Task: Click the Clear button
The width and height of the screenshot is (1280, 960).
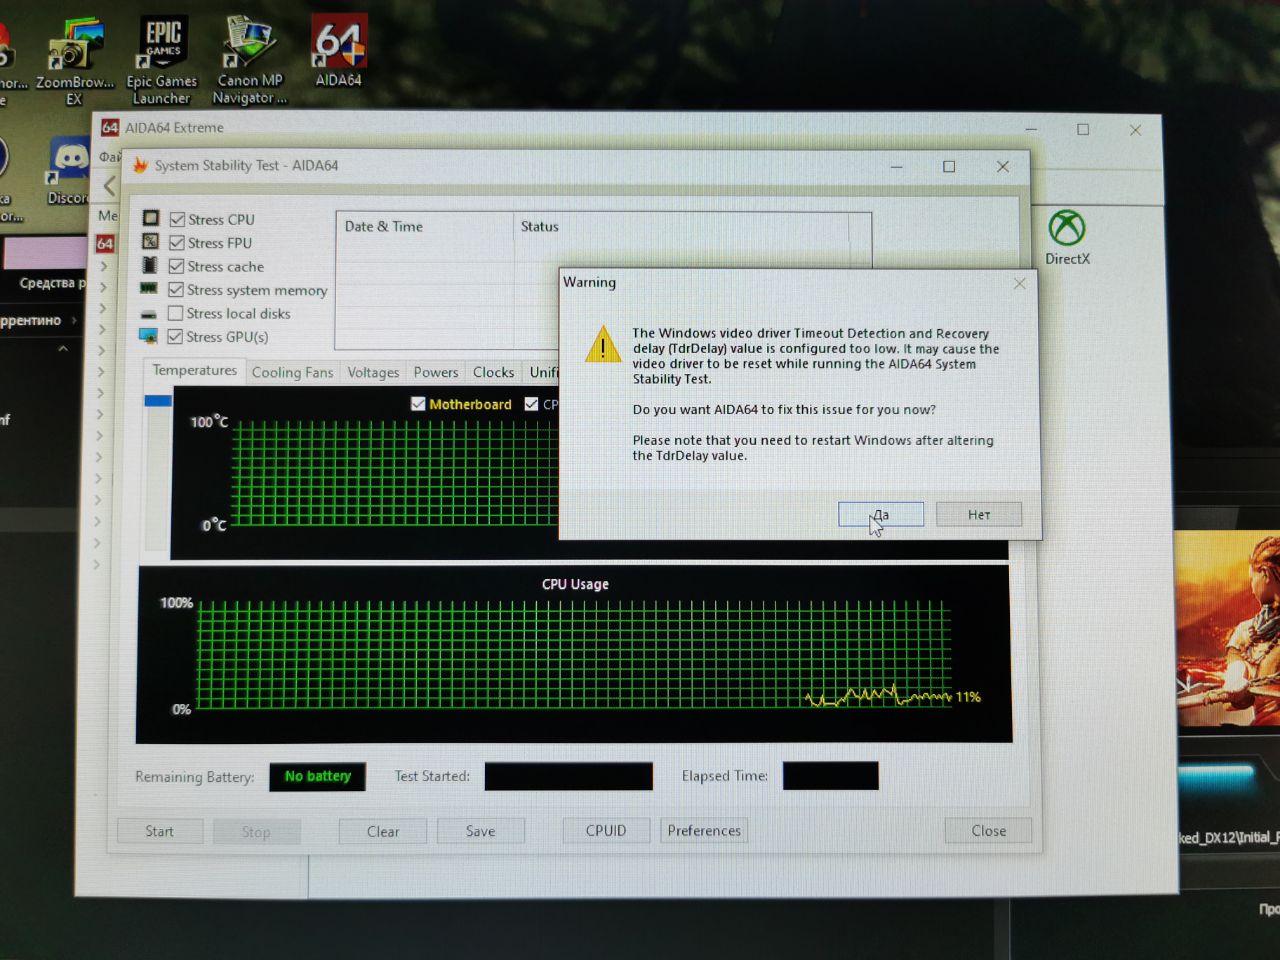Action: tap(383, 831)
